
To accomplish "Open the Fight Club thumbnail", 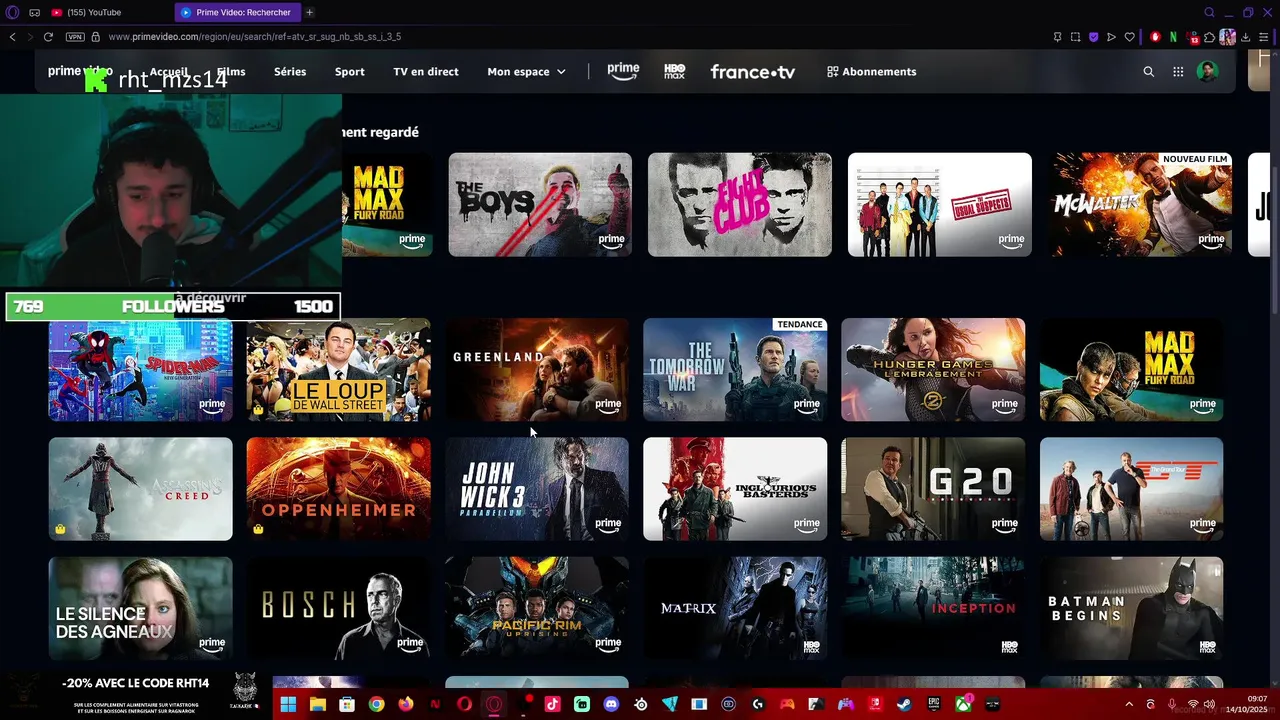I will (740, 204).
